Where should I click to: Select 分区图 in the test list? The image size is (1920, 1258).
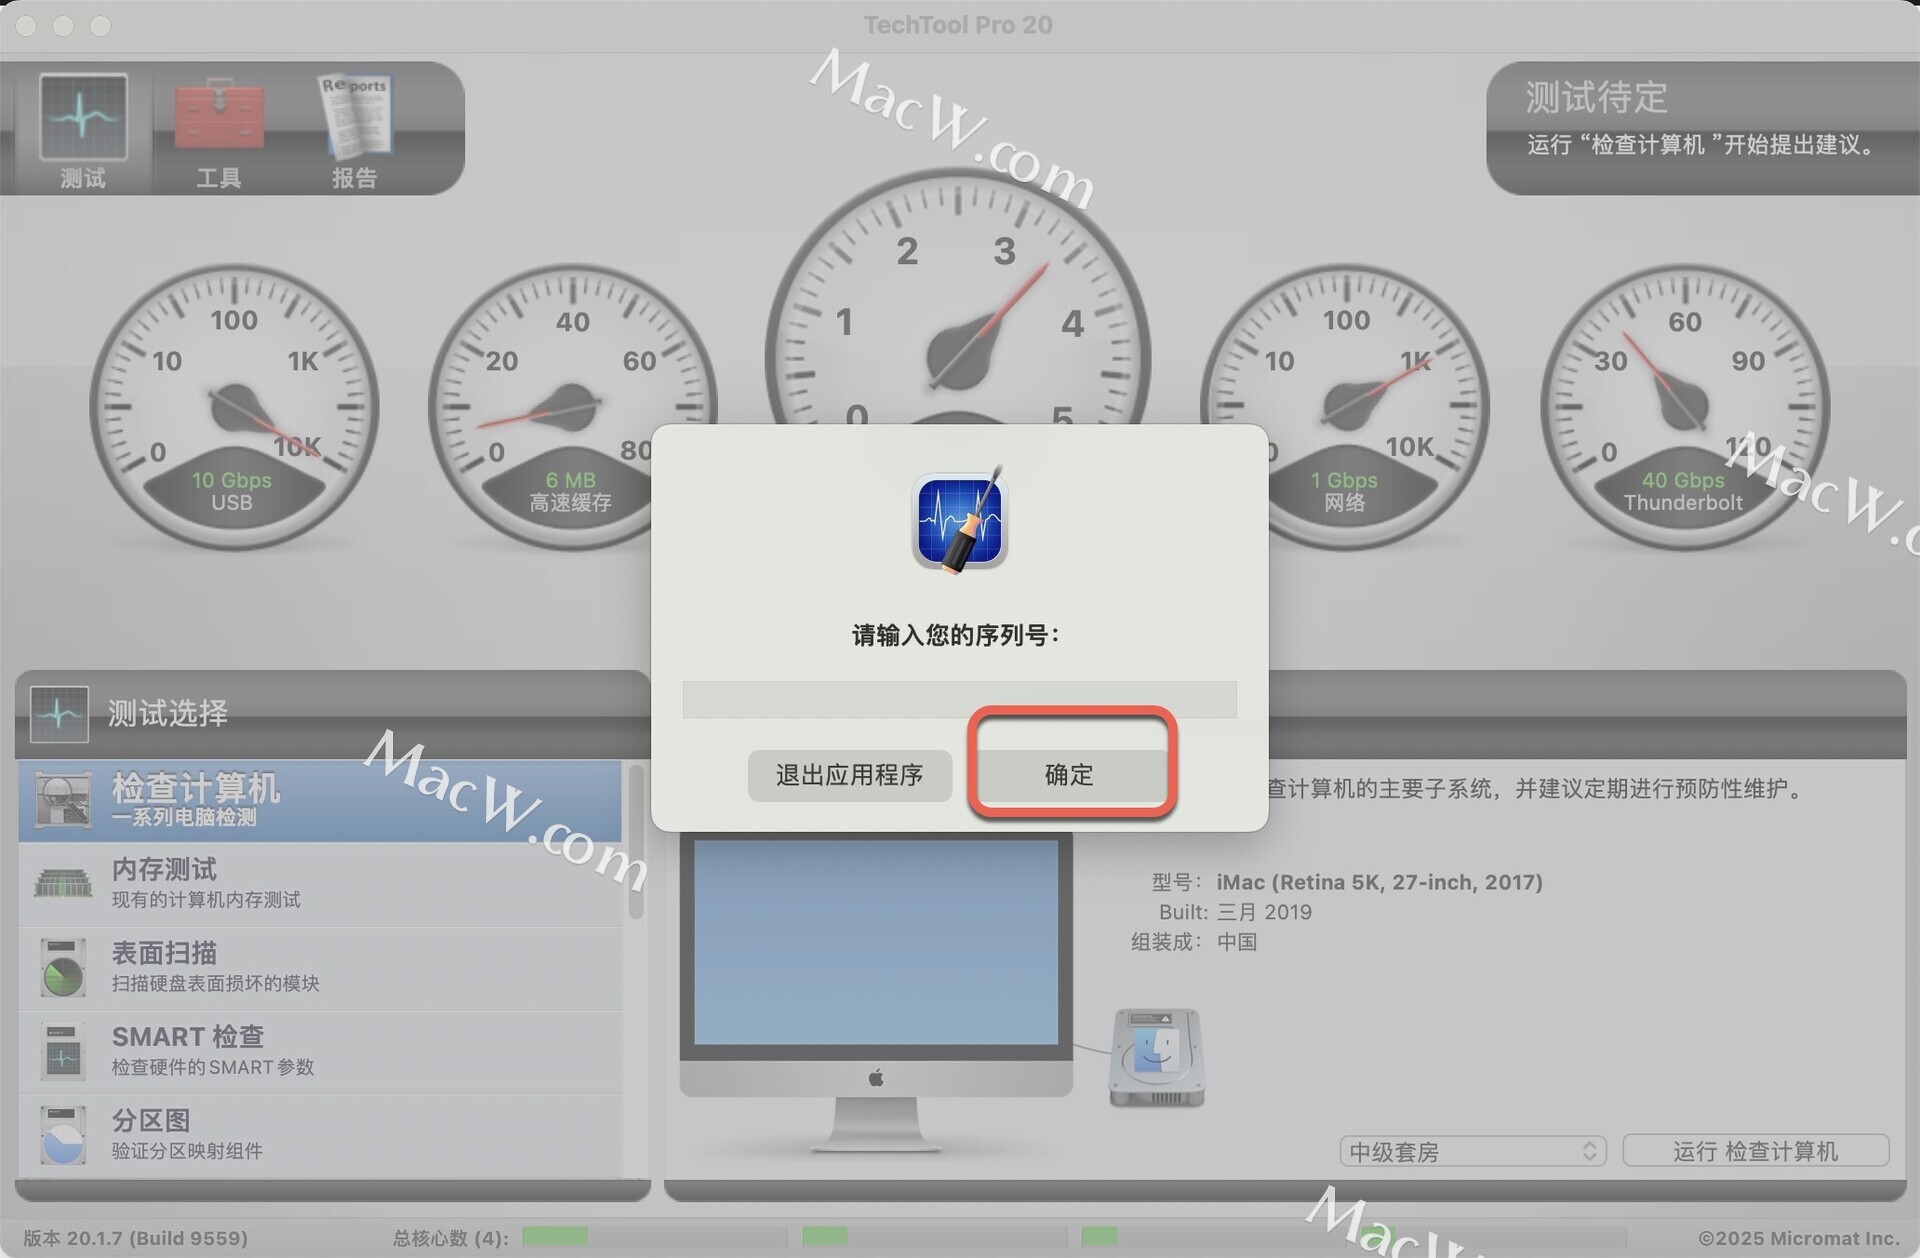[320, 1135]
